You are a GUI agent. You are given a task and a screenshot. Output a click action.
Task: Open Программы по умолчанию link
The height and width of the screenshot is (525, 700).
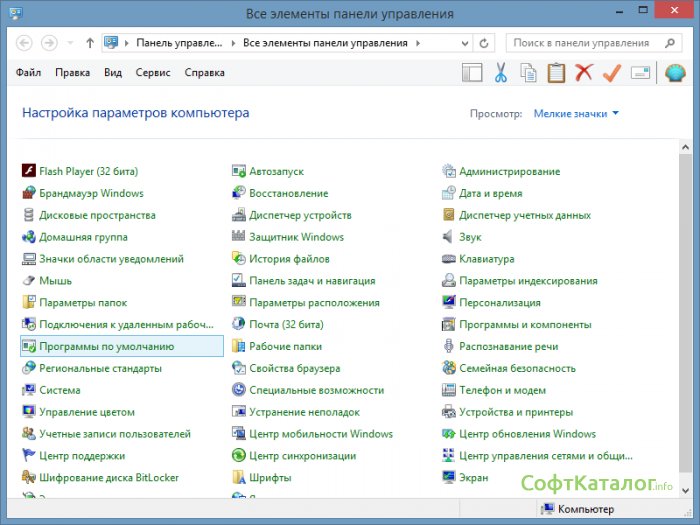click(x=106, y=347)
